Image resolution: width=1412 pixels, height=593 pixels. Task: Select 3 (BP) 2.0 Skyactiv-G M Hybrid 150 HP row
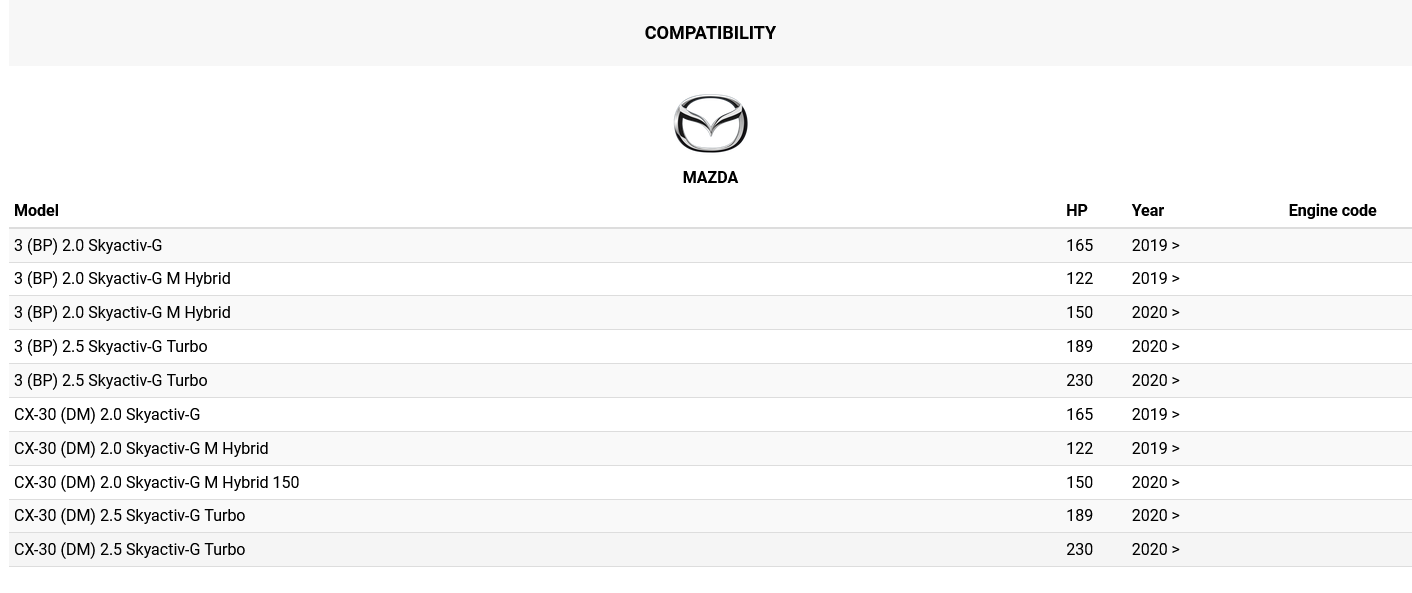710,313
